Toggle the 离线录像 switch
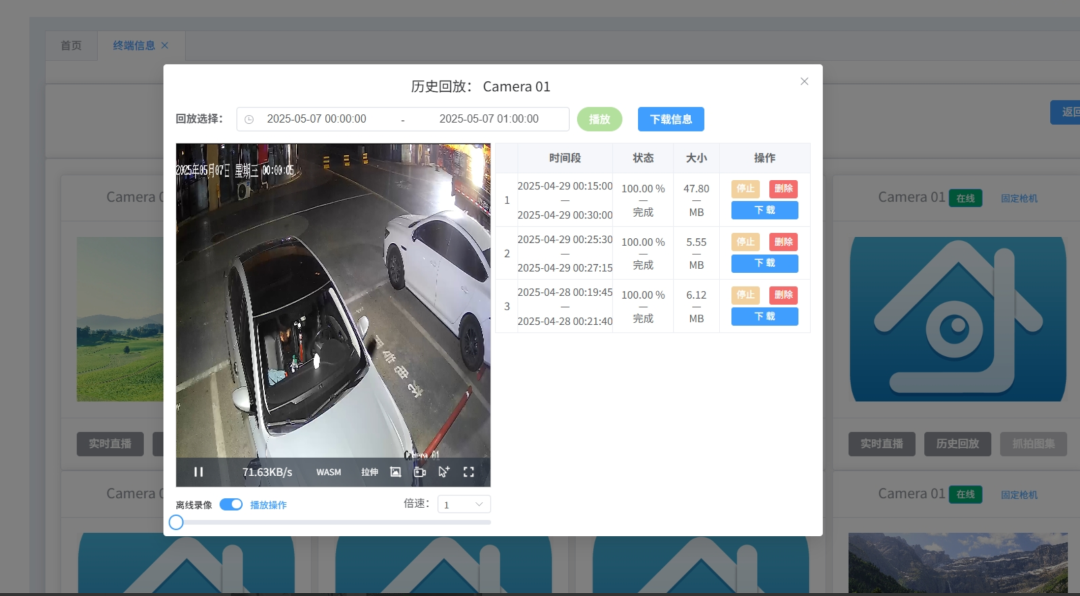 (231, 505)
